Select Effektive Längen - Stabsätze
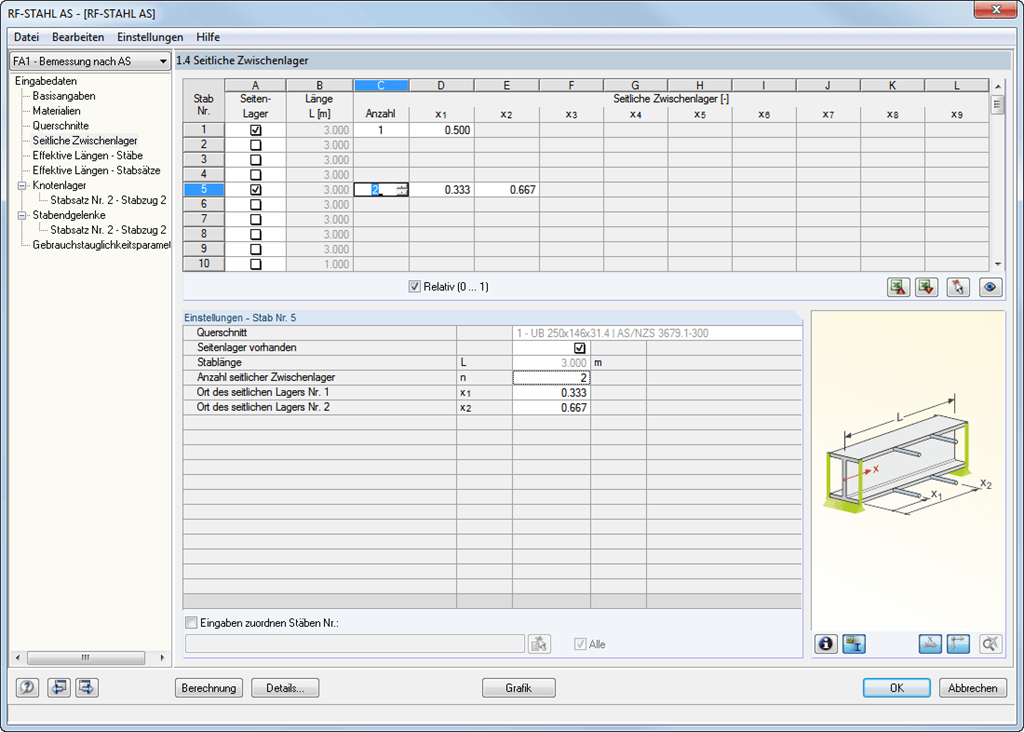The height and width of the screenshot is (732, 1024). (97, 171)
